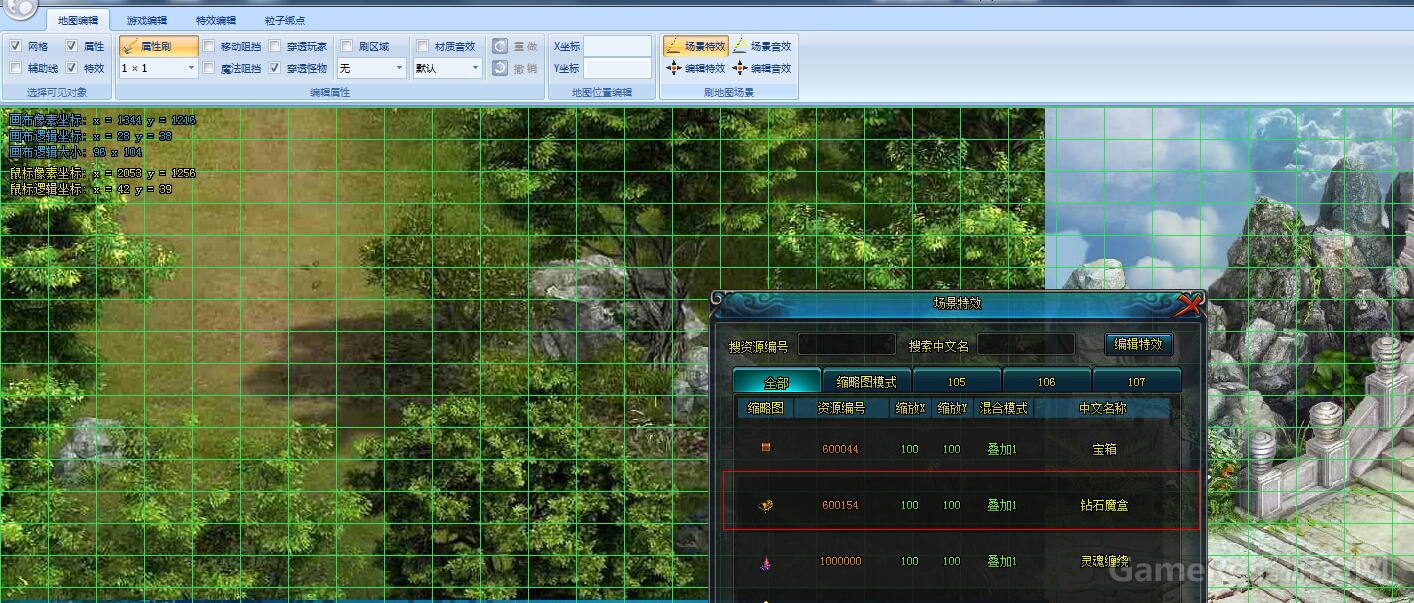Viewport: 1414px width, 603px height.
Task: Click the 缩放Y value in 600154 row
Action: click(x=951, y=505)
